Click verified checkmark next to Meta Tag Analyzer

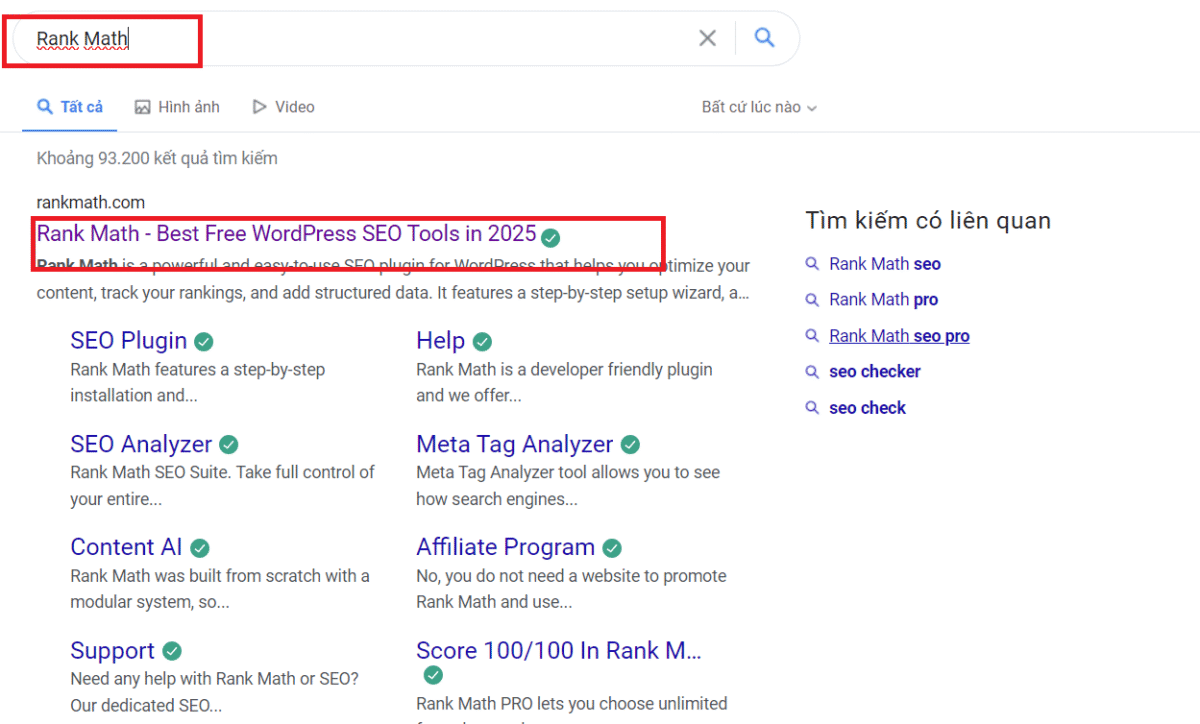630,445
